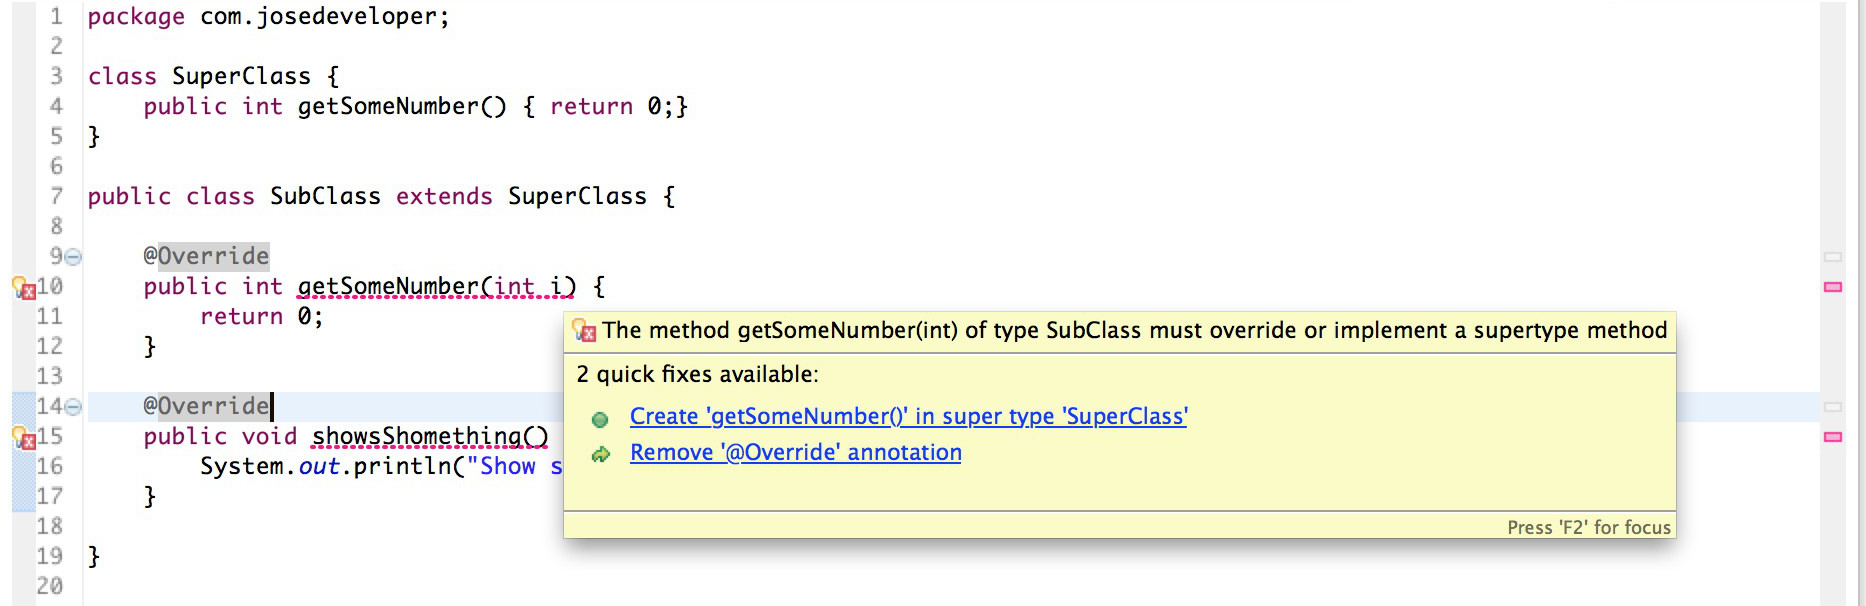Click the green create-method icon in quick fixes
The image size is (1866, 606).
click(600, 419)
